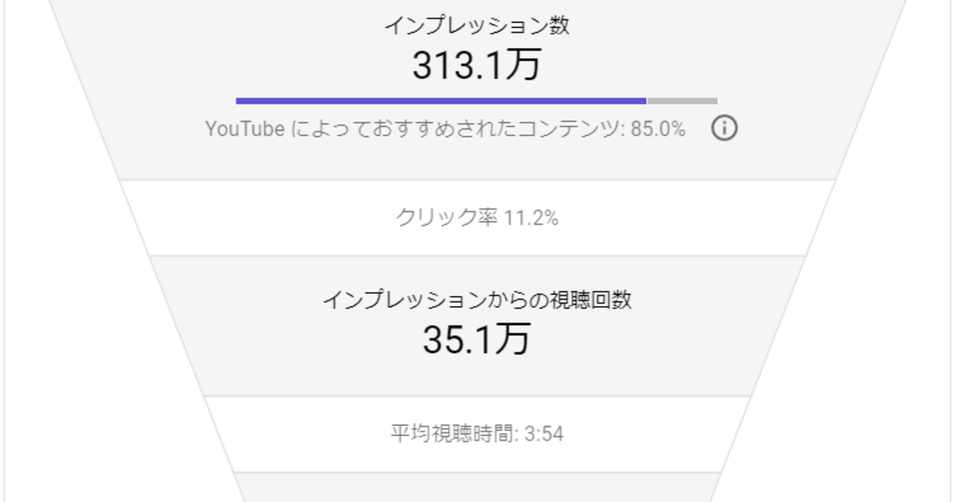Click the 11.2% click-through value

(532, 218)
